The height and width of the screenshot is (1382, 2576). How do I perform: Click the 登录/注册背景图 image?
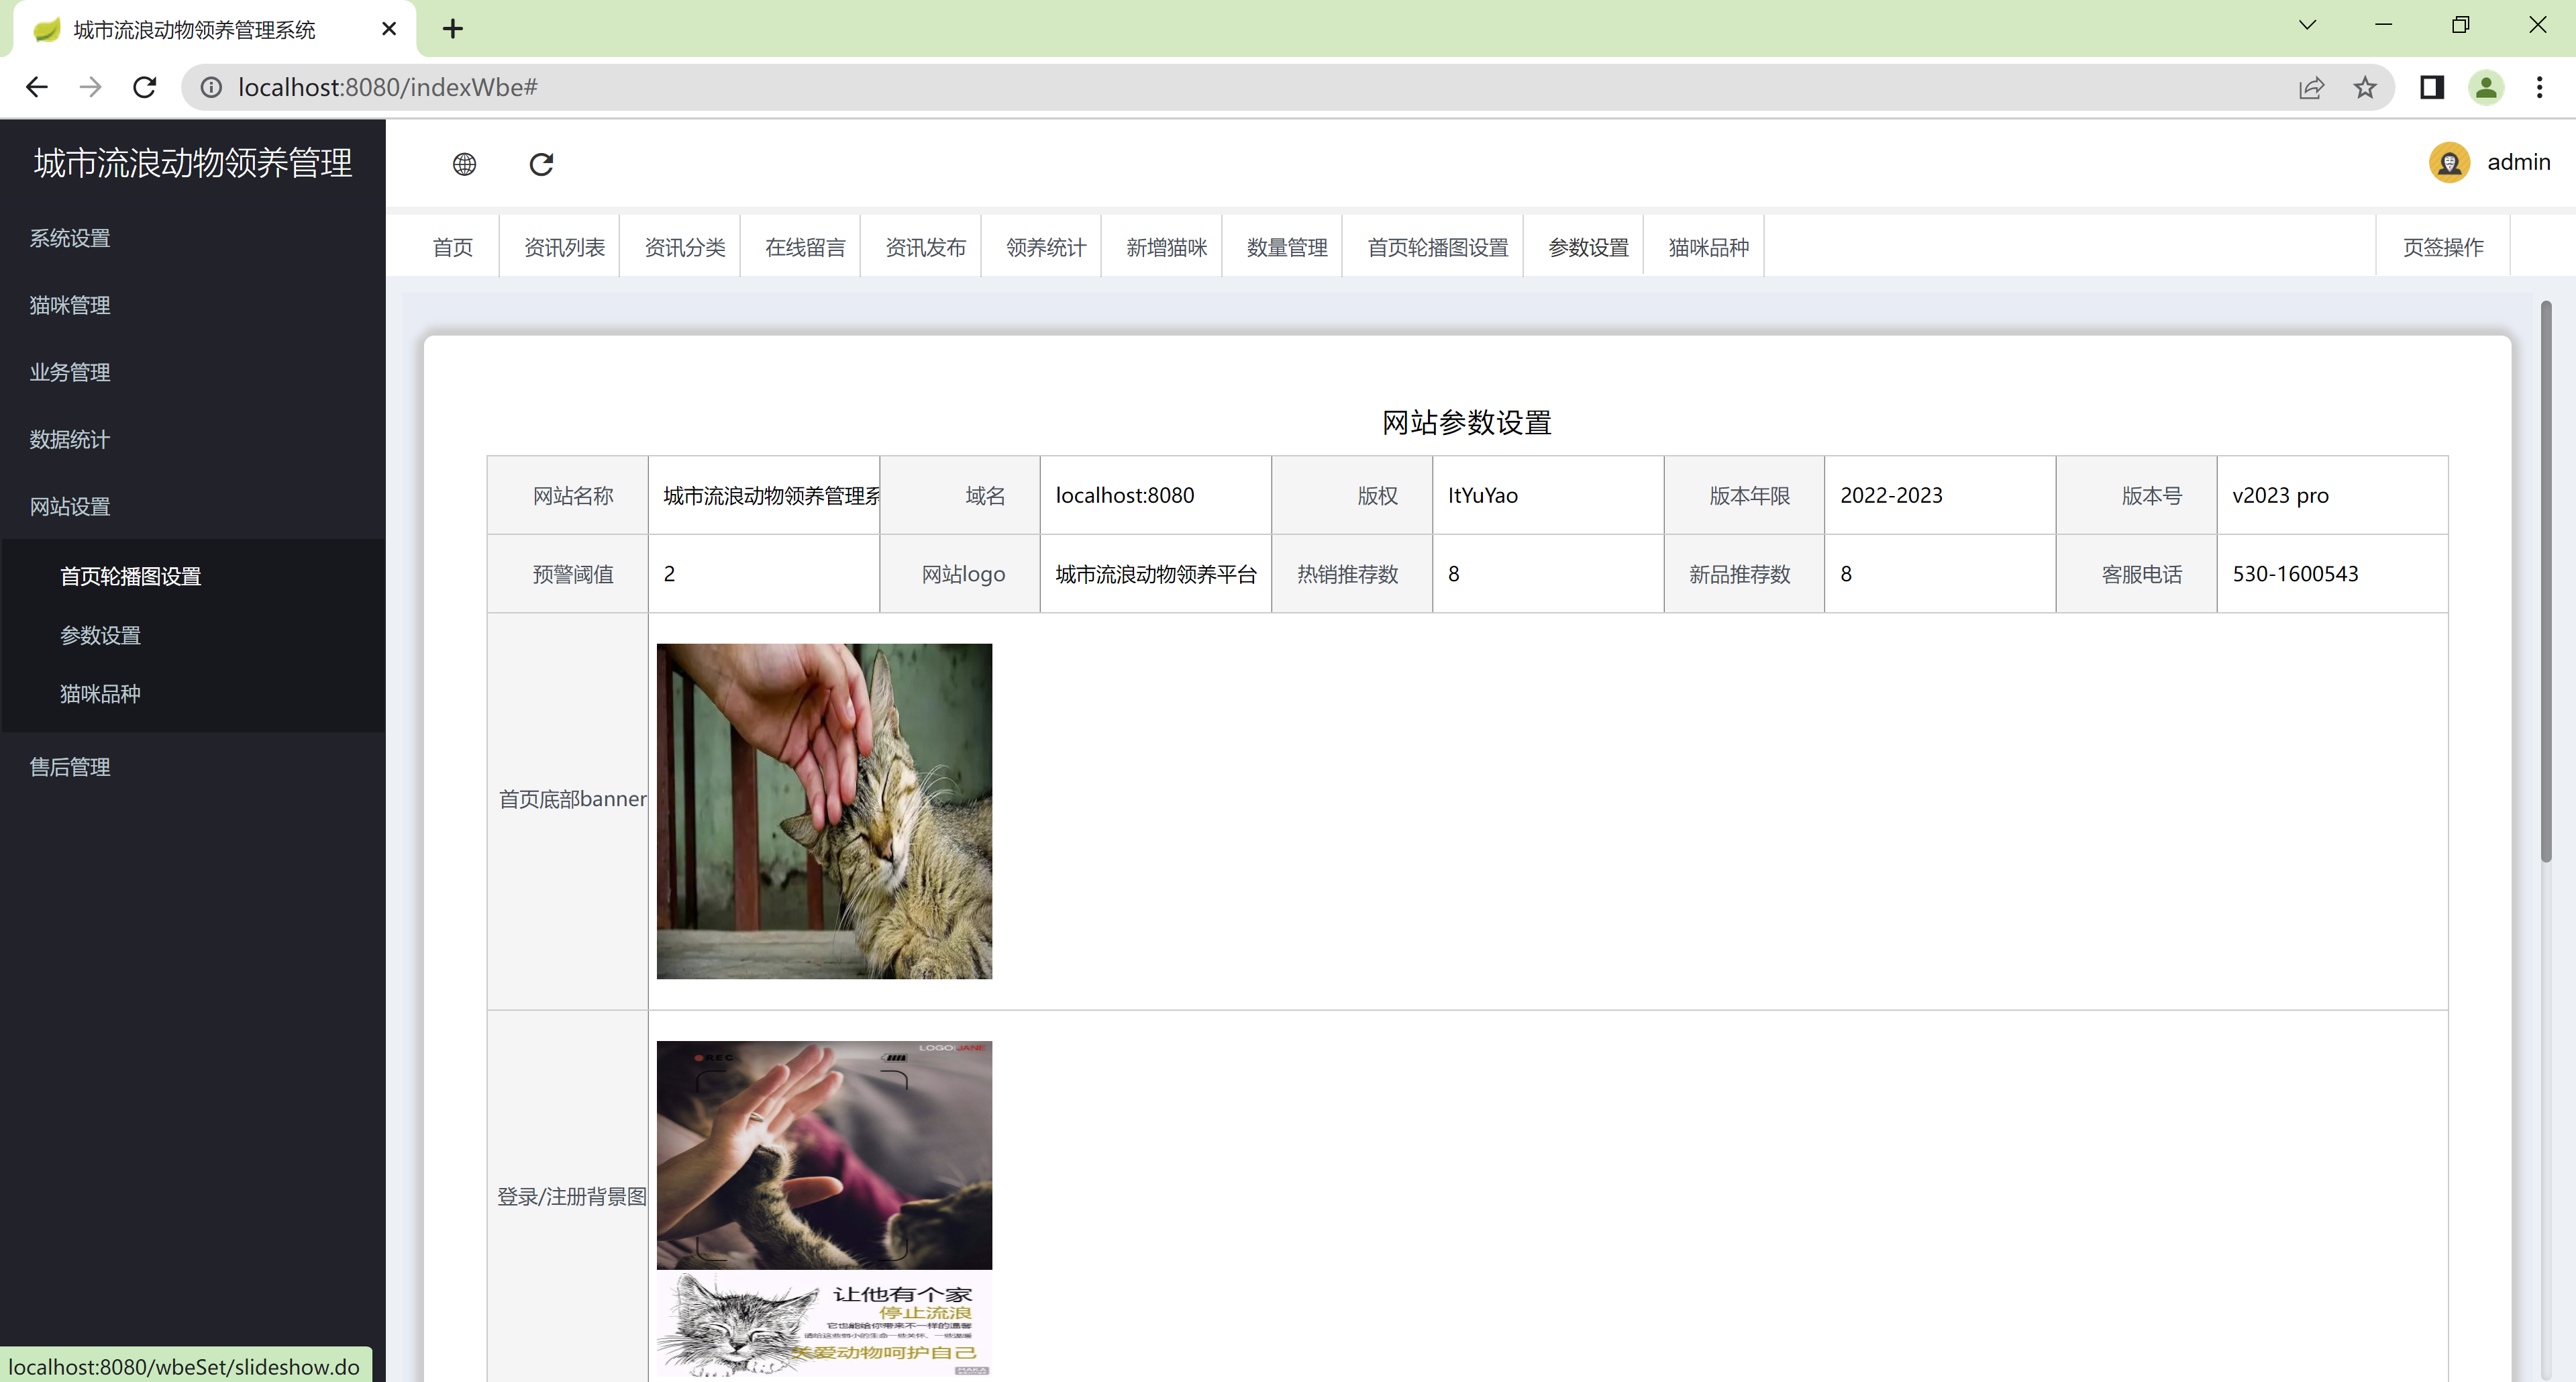pos(824,1208)
